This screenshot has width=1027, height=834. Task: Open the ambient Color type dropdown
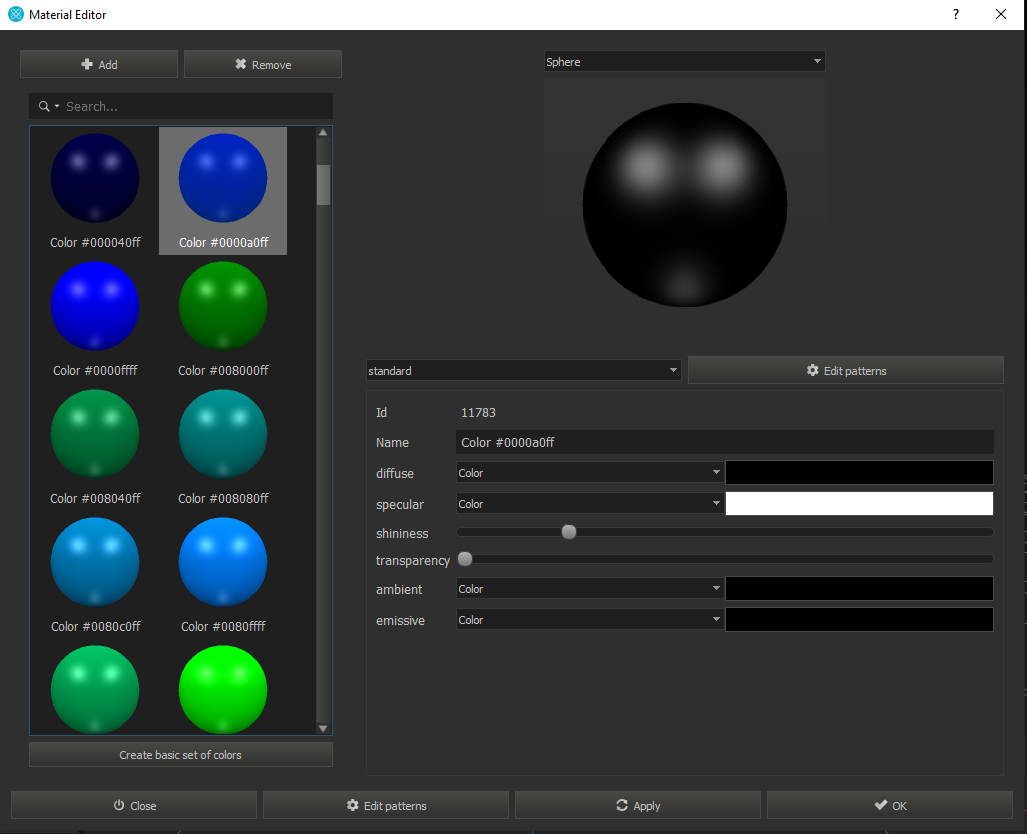(x=589, y=589)
